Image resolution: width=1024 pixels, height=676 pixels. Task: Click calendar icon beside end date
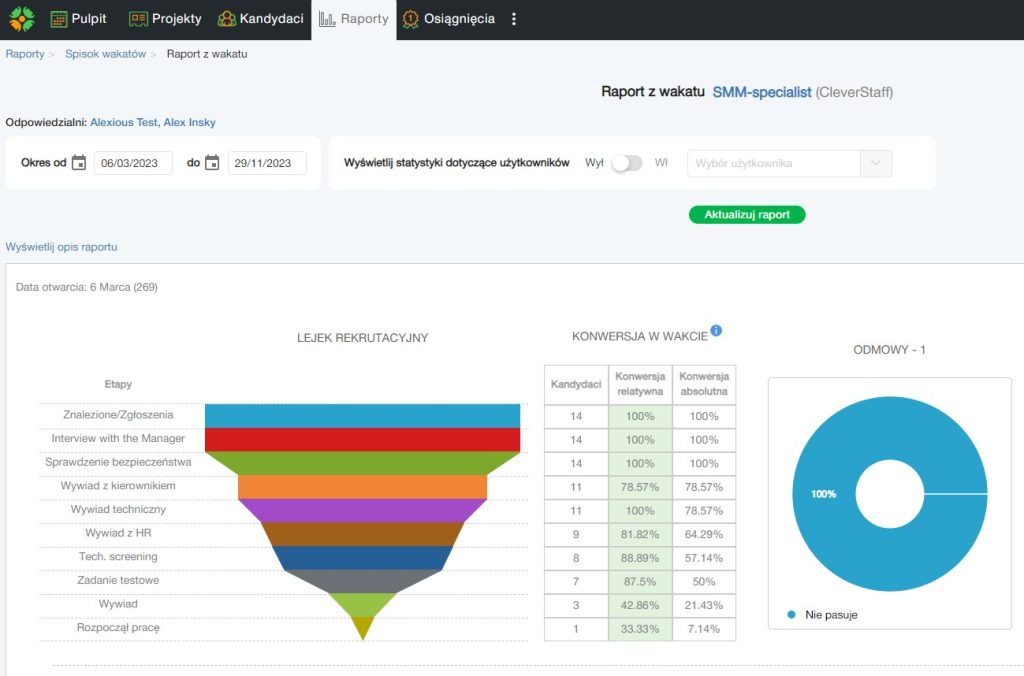[x=212, y=163]
